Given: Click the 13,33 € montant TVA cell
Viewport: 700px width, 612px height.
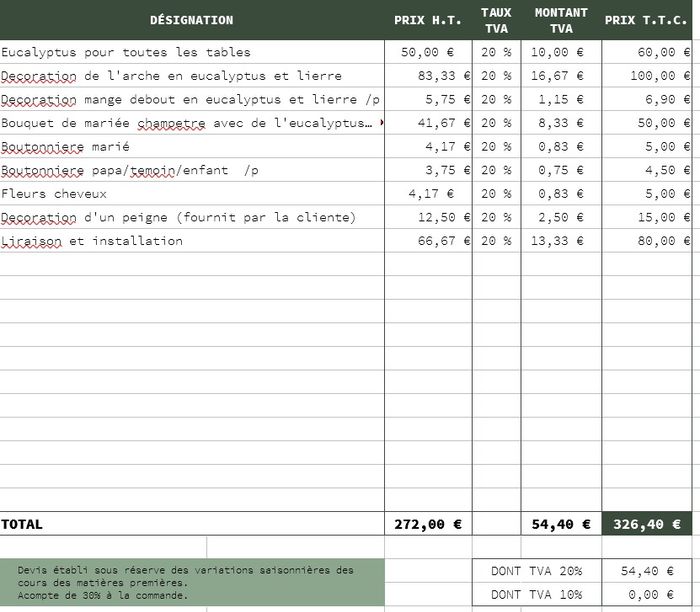Looking at the screenshot, I should pos(560,241).
